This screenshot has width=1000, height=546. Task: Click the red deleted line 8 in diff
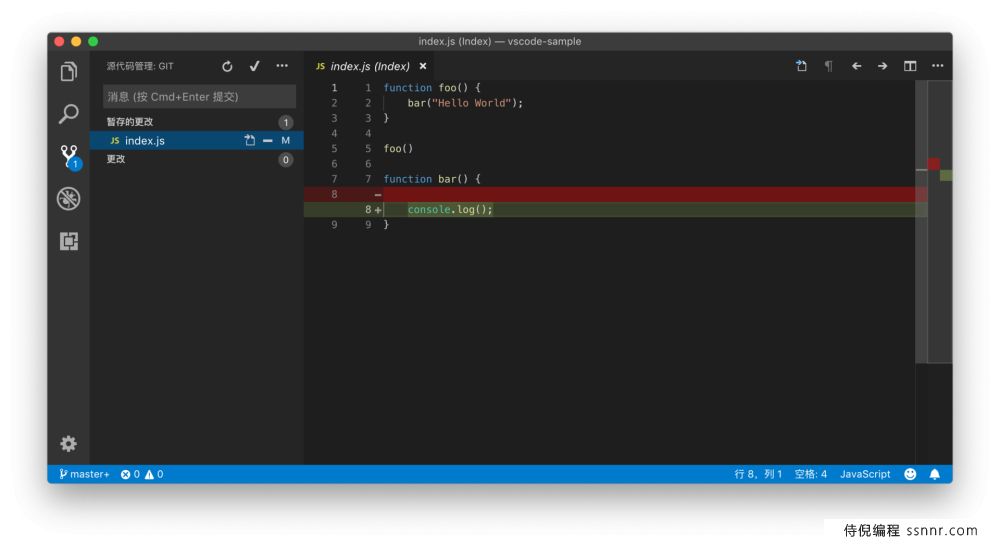[615, 194]
